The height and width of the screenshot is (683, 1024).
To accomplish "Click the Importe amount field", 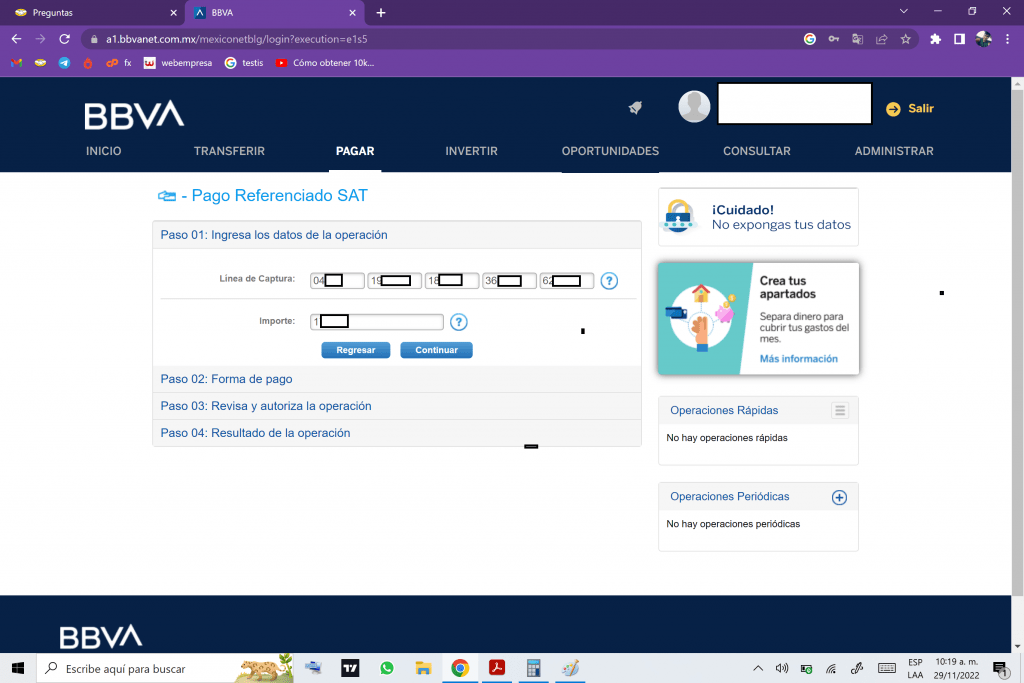I will click(x=377, y=322).
